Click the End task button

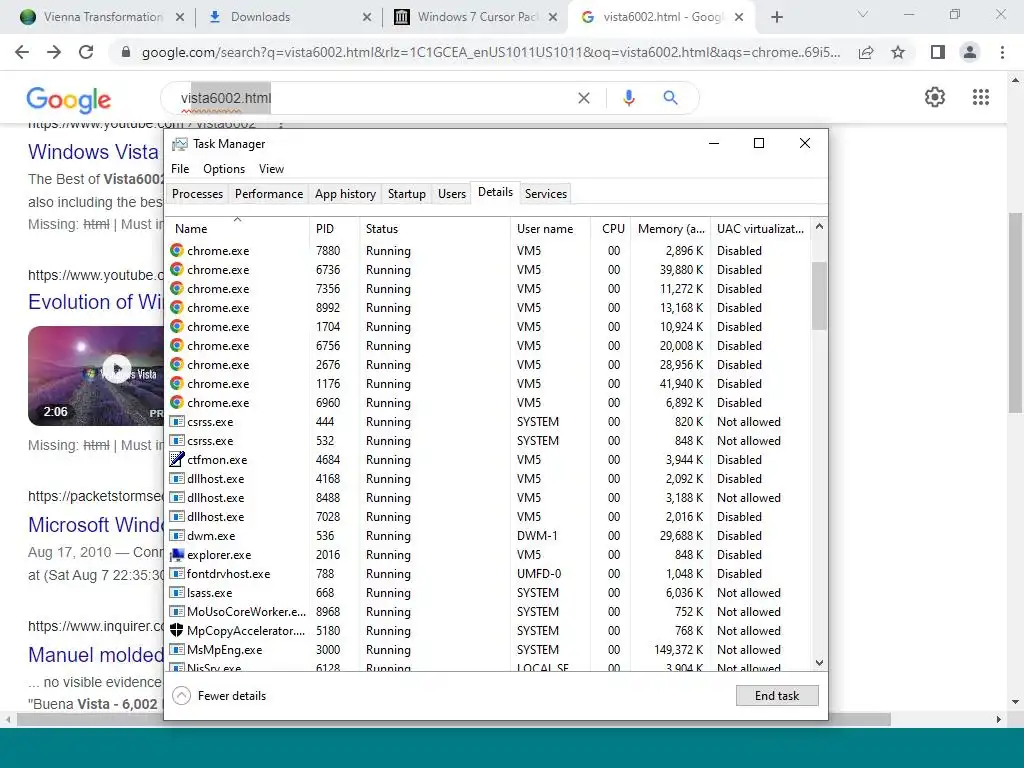click(776, 696)
